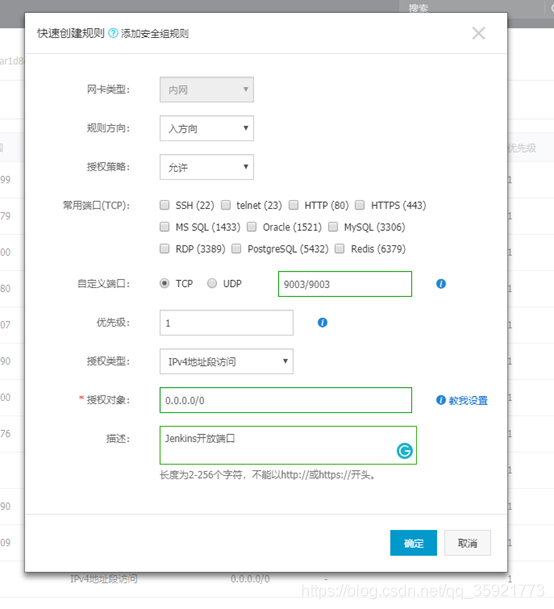Click the custom port input showing 9003/9003
554x609 pixels.
(x=345, y=284)
